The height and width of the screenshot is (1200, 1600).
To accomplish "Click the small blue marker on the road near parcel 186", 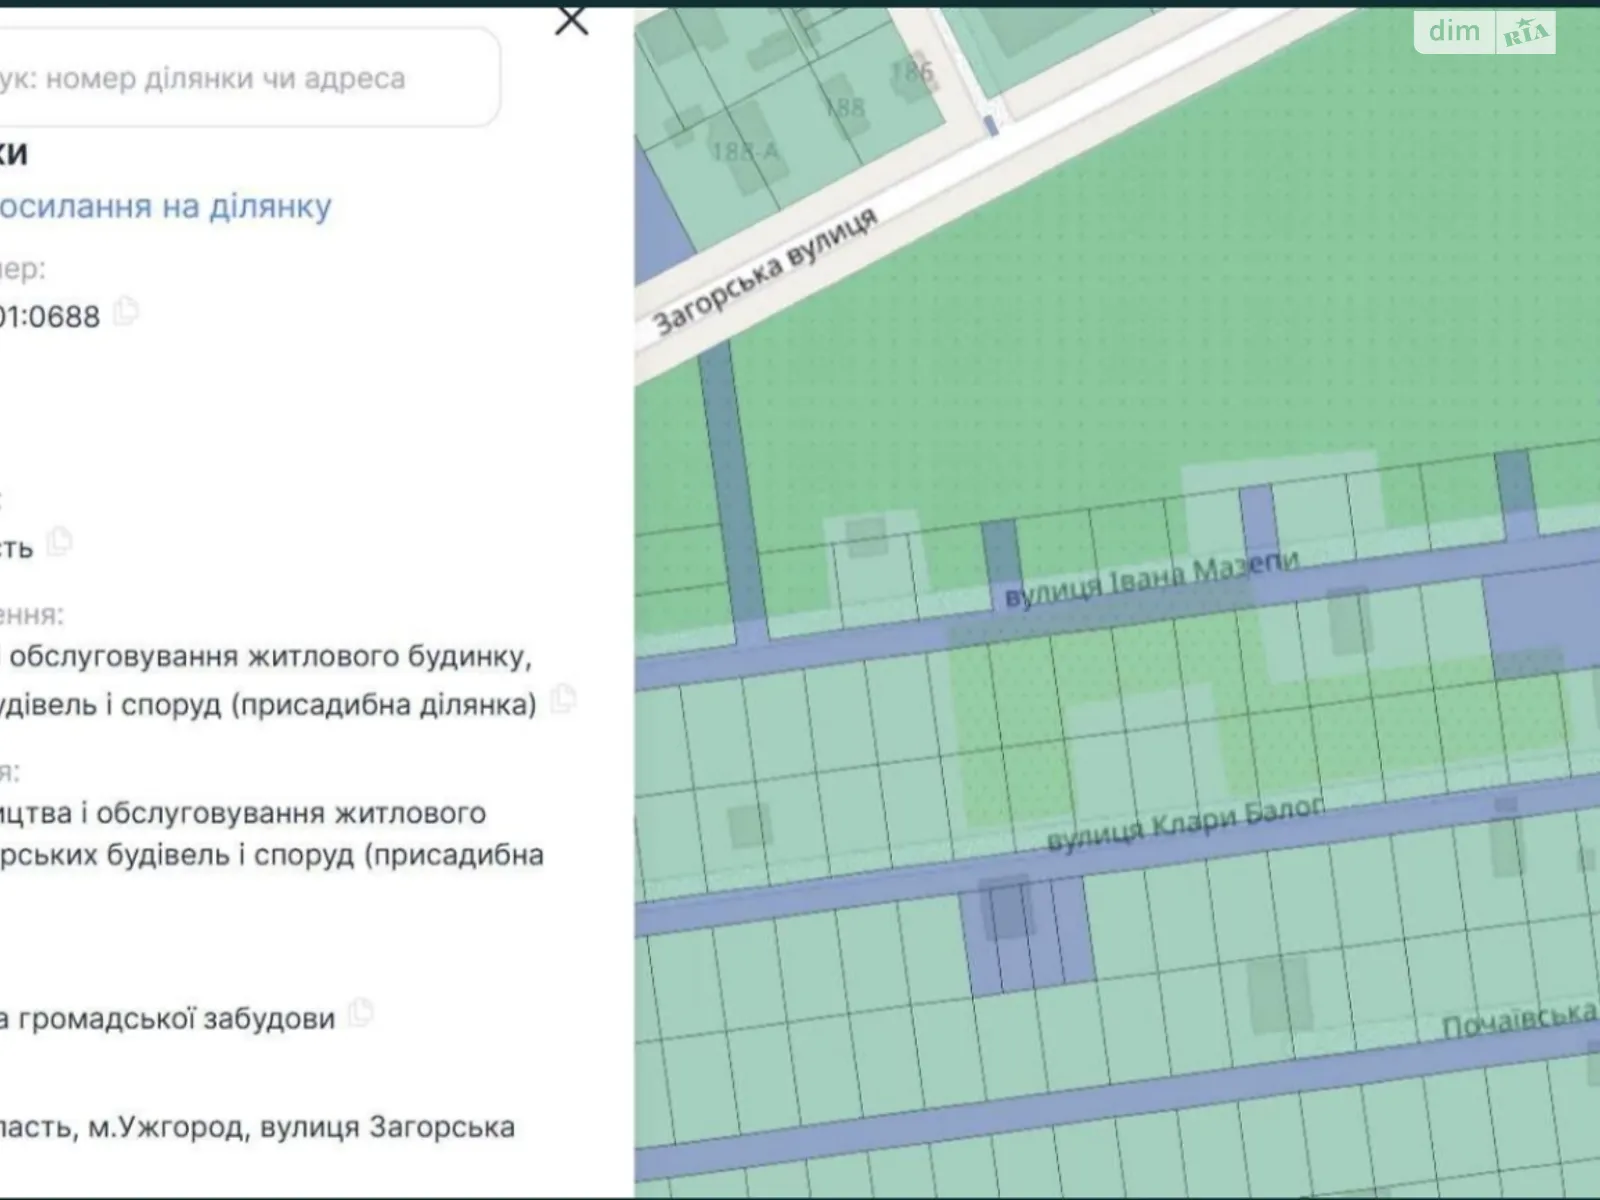I will pyautogui.click(x=990, y=125).
